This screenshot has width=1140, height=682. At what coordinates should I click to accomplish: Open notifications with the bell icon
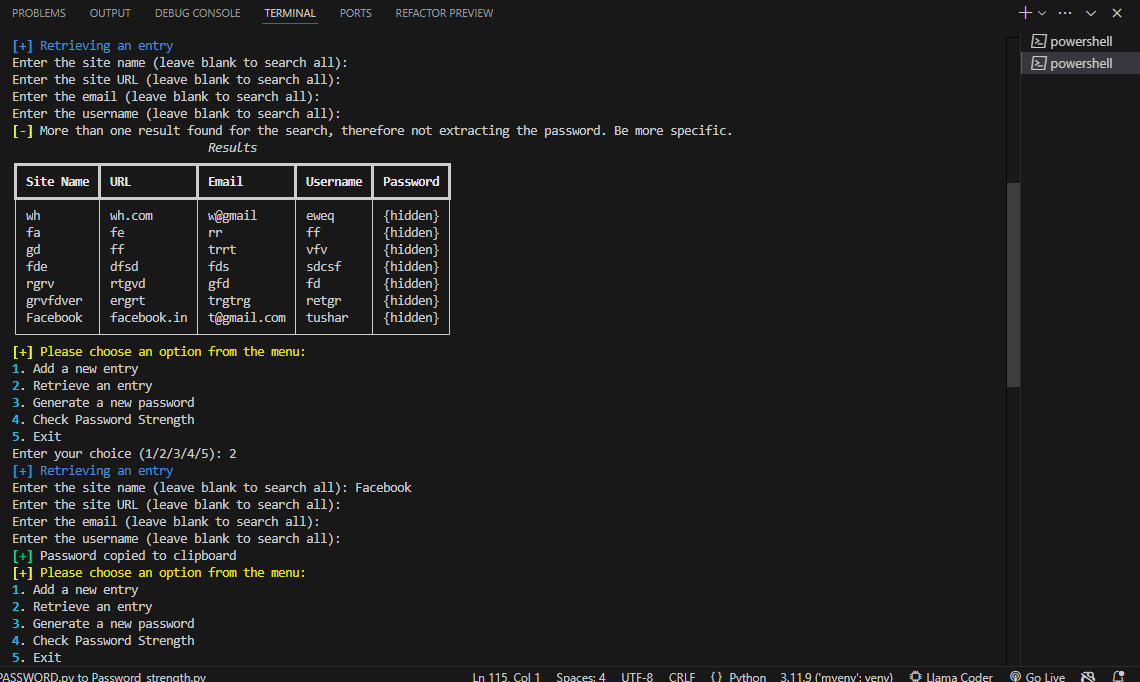click(x=1118, y=676)
